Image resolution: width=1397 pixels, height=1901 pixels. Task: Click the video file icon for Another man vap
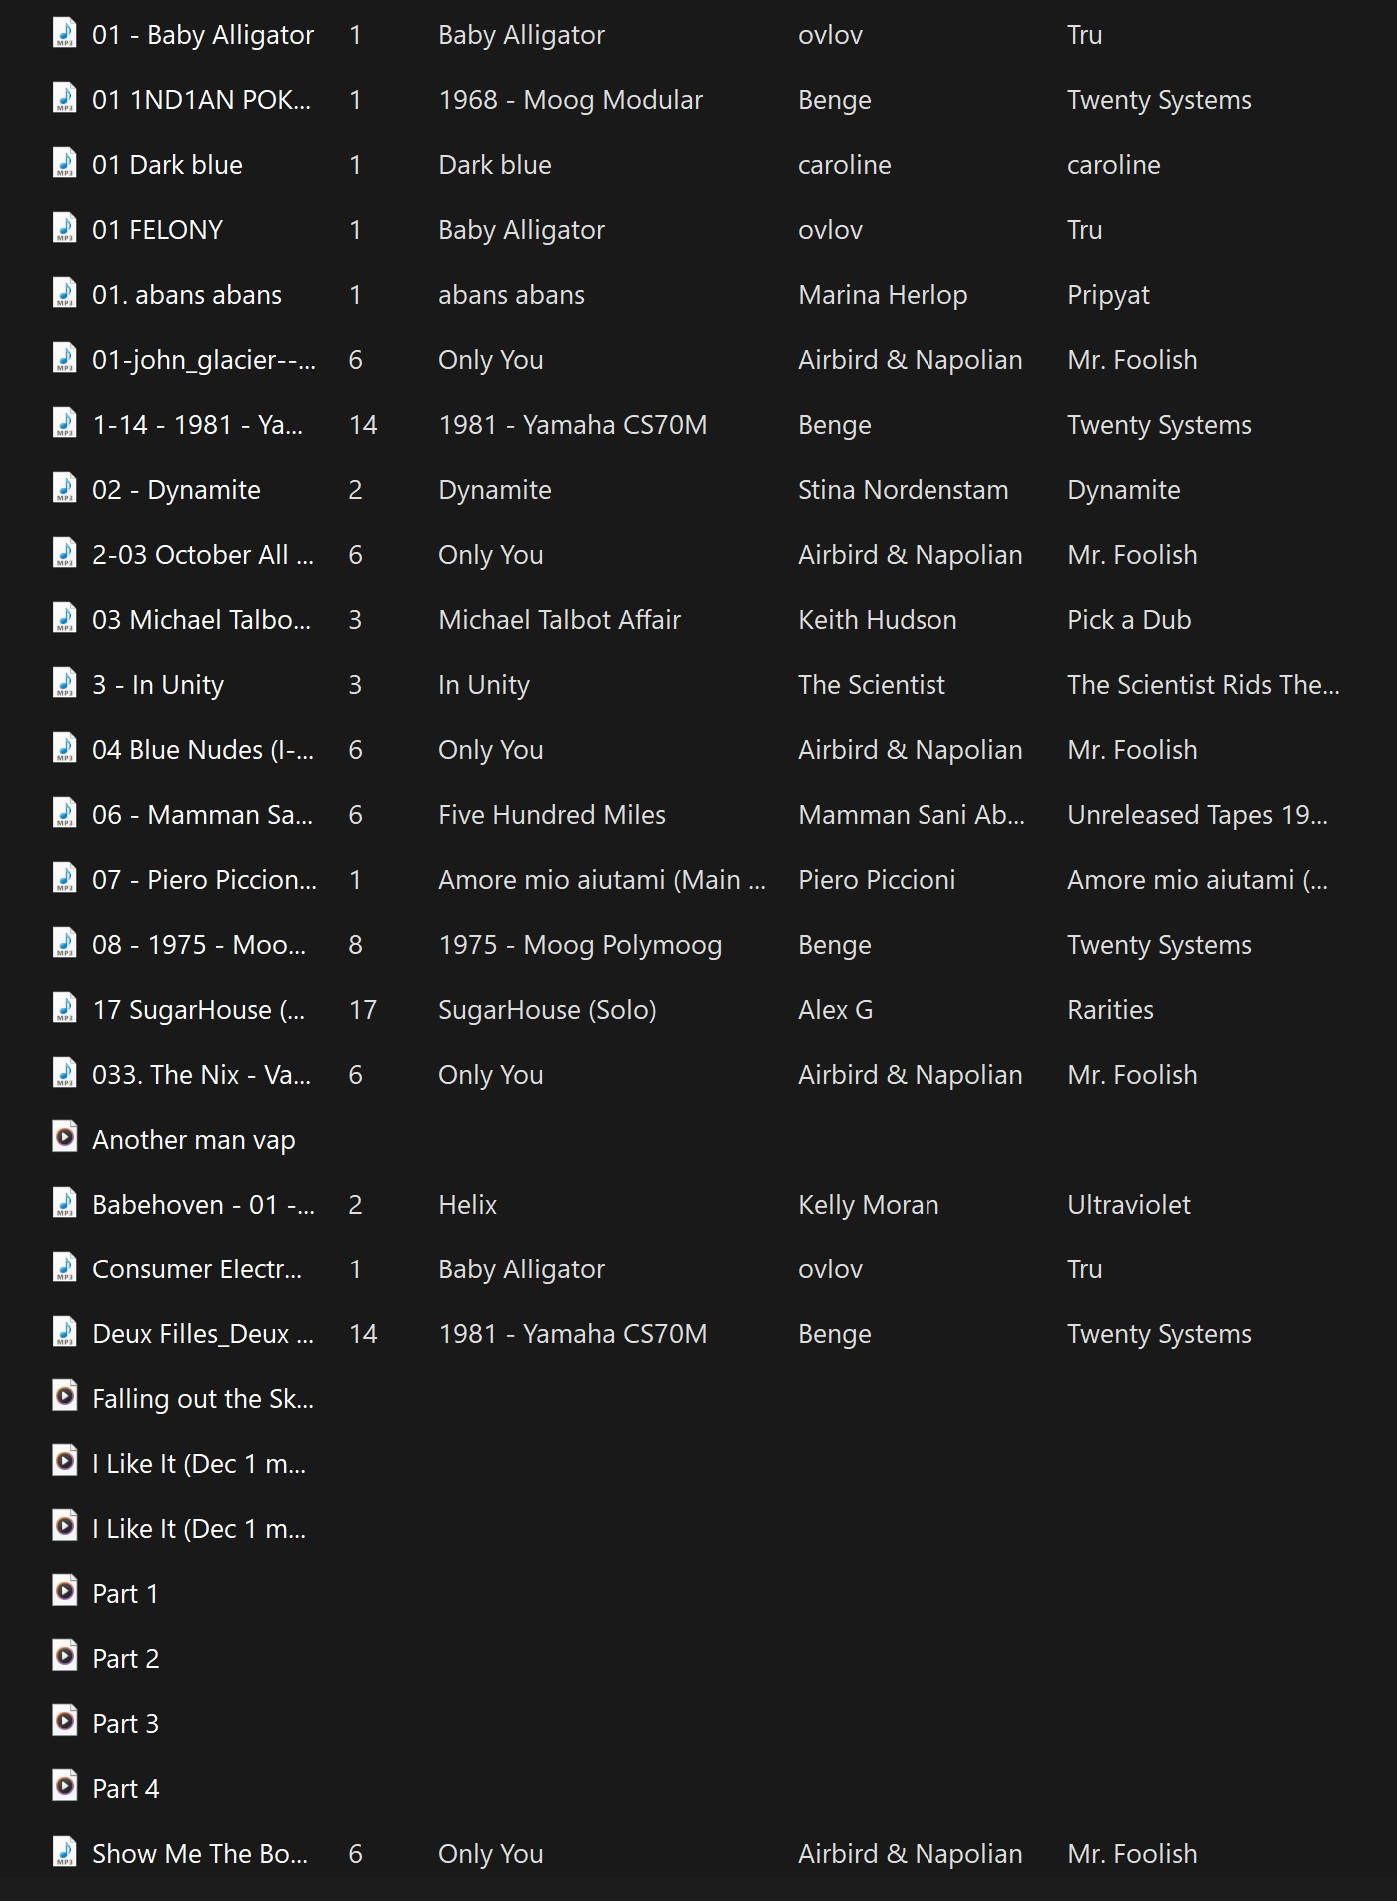coord(65,1138)
